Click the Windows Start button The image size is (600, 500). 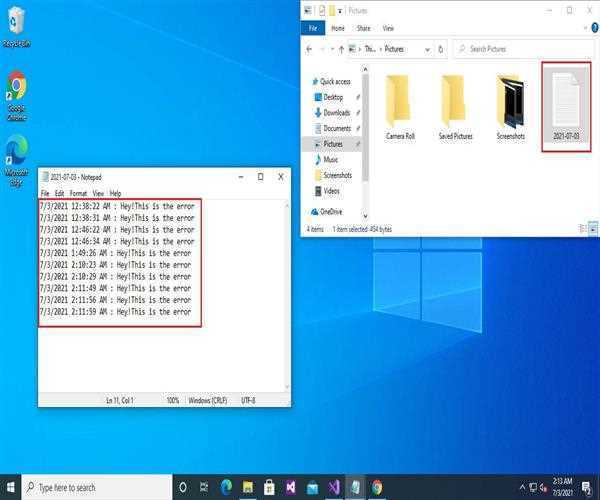pos(12,487)
